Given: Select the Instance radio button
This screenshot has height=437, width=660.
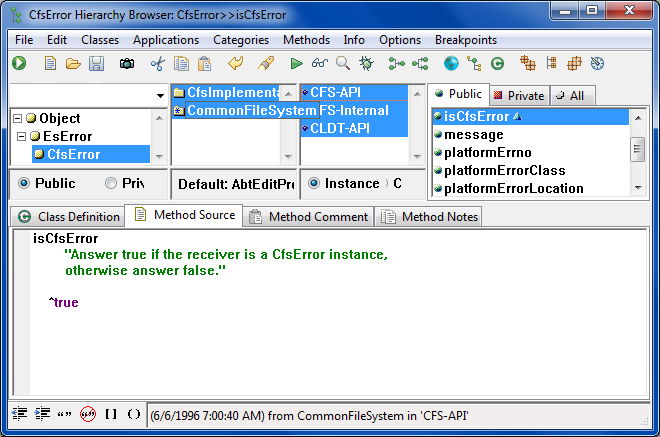Looking at the screenshot, I should tap(315, 184).
